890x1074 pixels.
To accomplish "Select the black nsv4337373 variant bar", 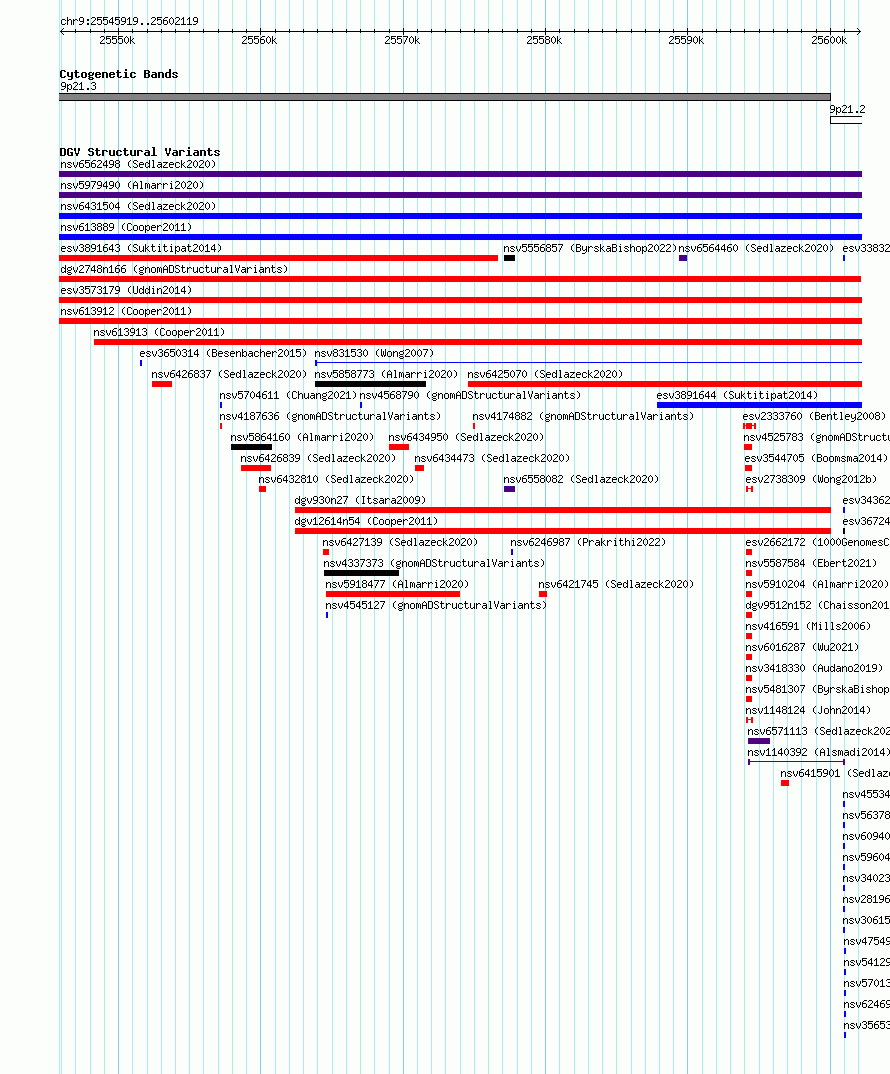I will [361, 573].
